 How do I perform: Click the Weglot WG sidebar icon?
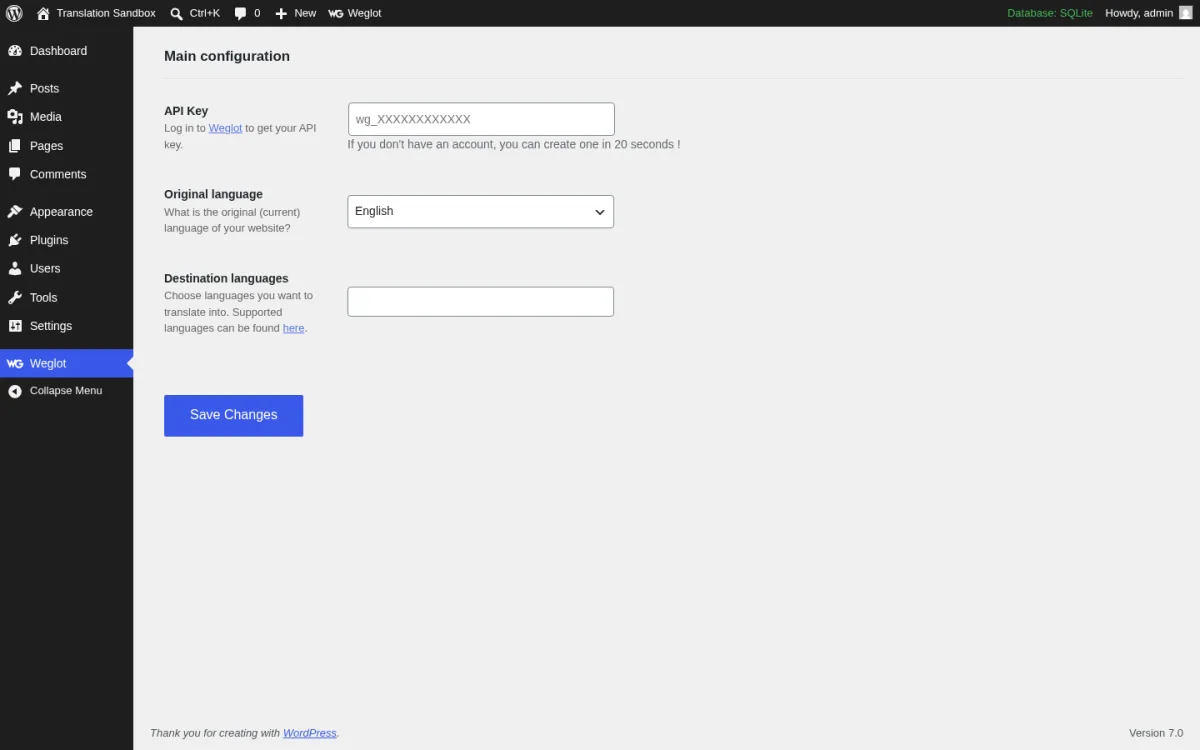tap(15, 364)
